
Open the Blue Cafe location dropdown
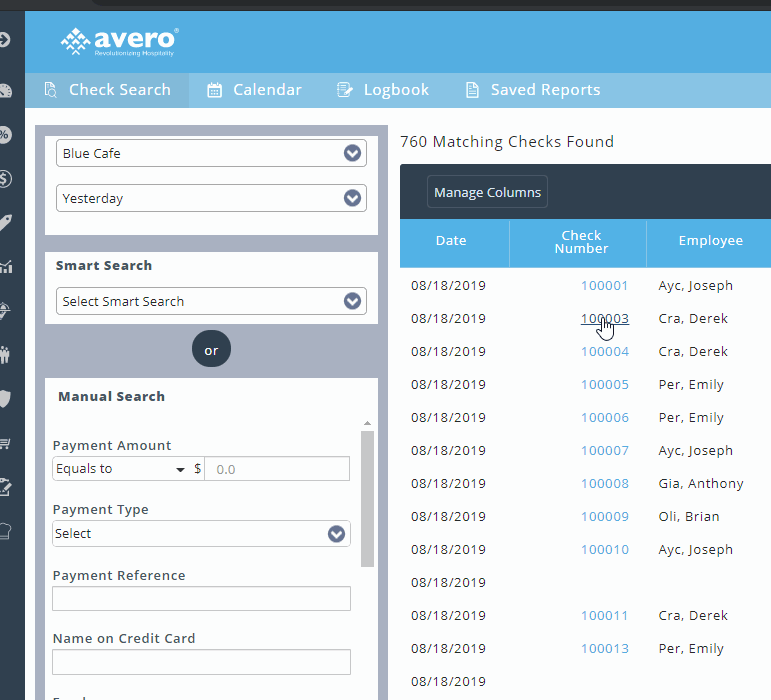click(211, 153)
